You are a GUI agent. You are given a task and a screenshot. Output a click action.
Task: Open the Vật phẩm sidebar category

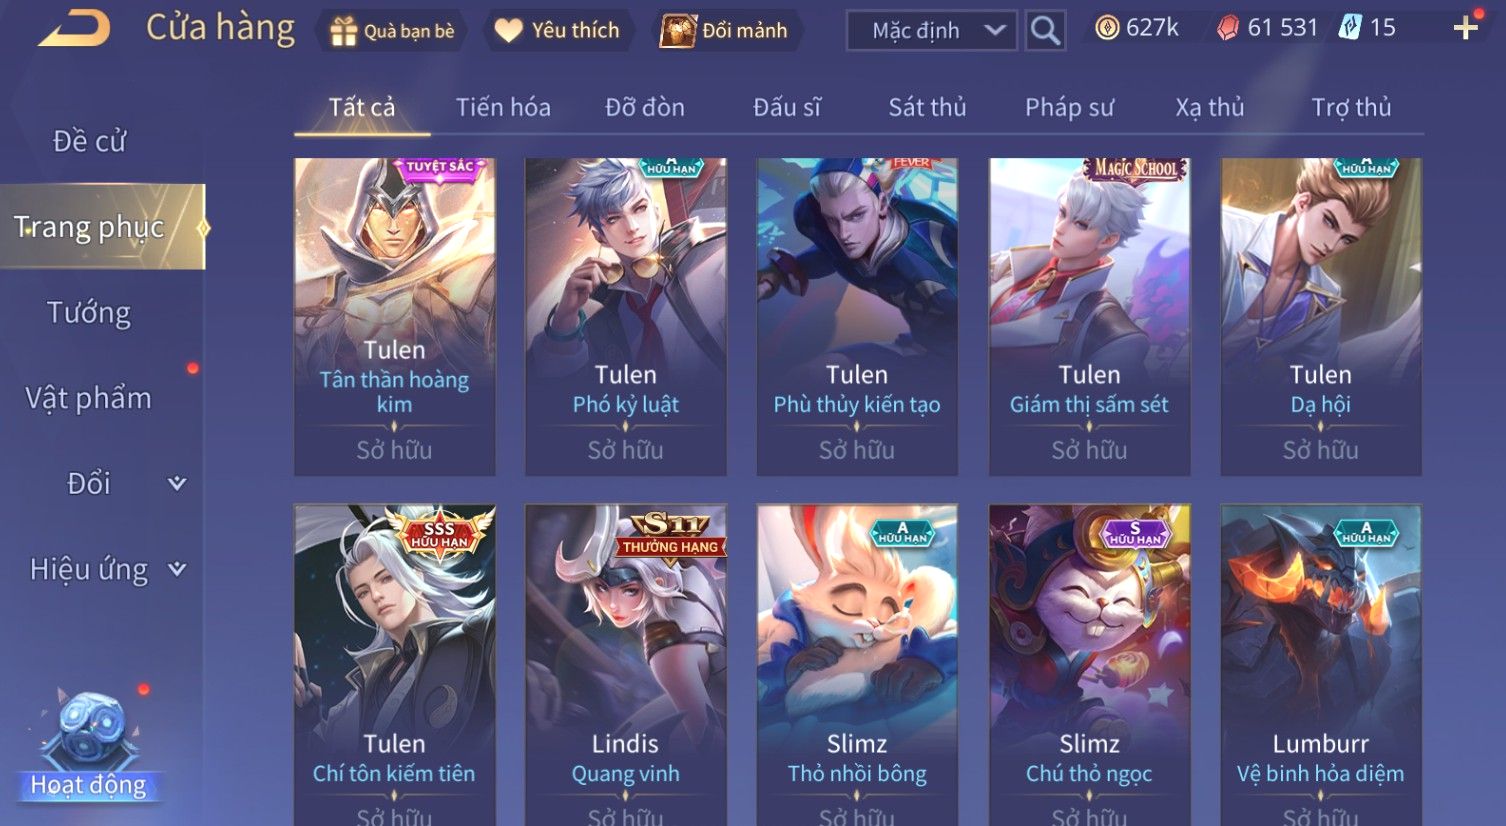tap(89, 398)
